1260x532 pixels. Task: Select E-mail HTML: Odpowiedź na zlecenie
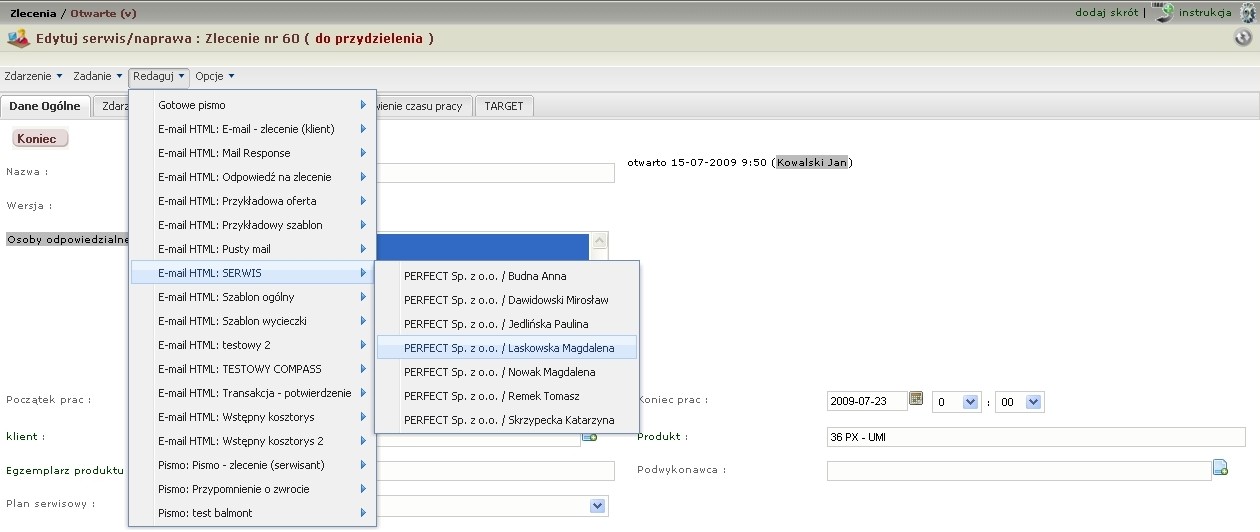click(253, 177)
